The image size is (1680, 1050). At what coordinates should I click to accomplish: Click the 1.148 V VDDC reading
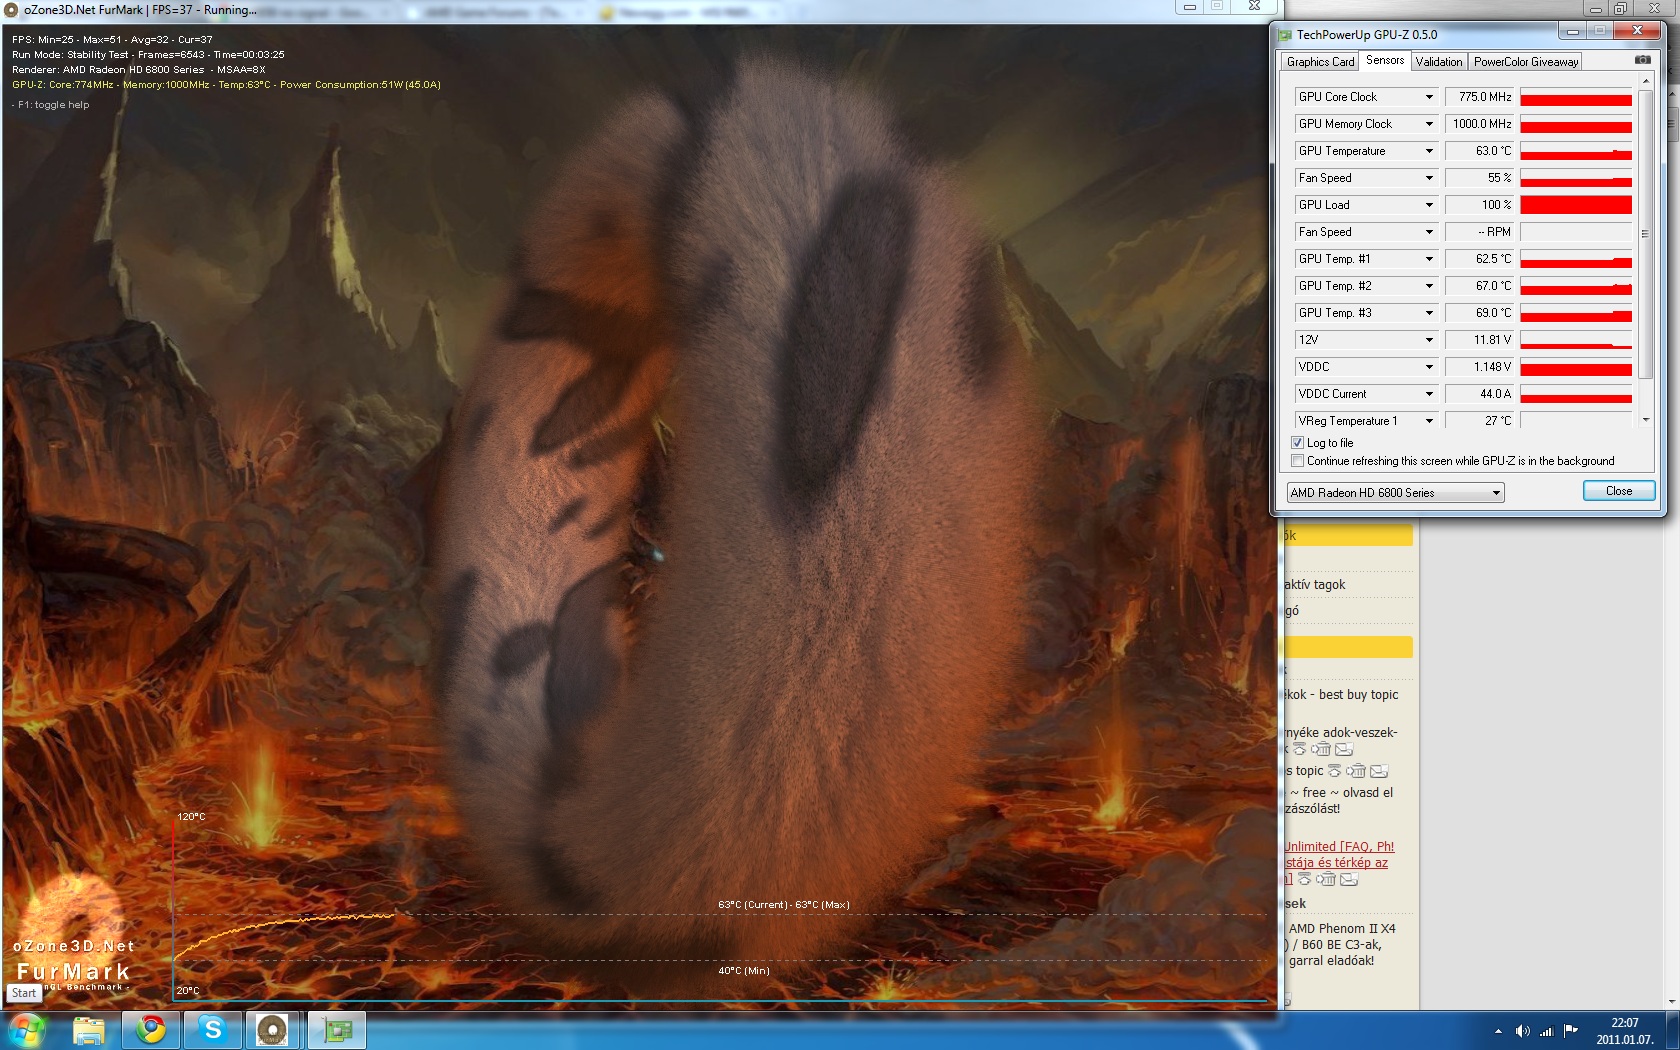coord(1479,367)
